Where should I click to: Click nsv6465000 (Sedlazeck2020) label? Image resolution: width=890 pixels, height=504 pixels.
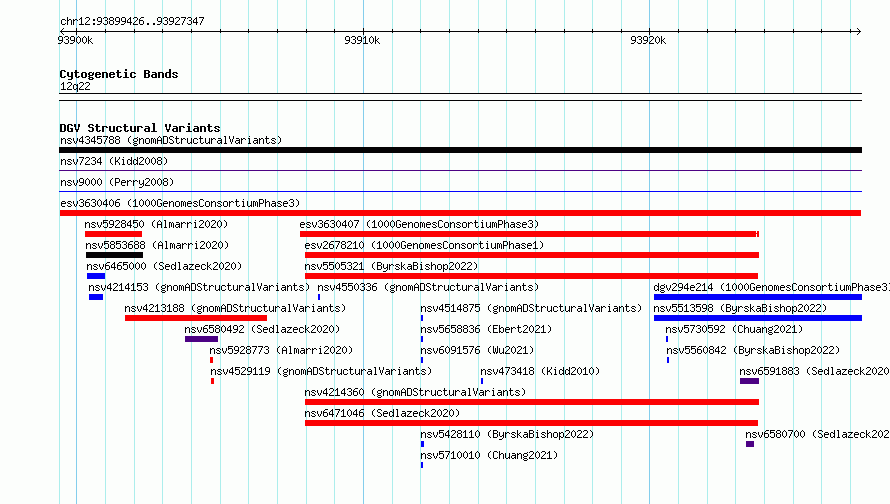click(x=164, y=266)
